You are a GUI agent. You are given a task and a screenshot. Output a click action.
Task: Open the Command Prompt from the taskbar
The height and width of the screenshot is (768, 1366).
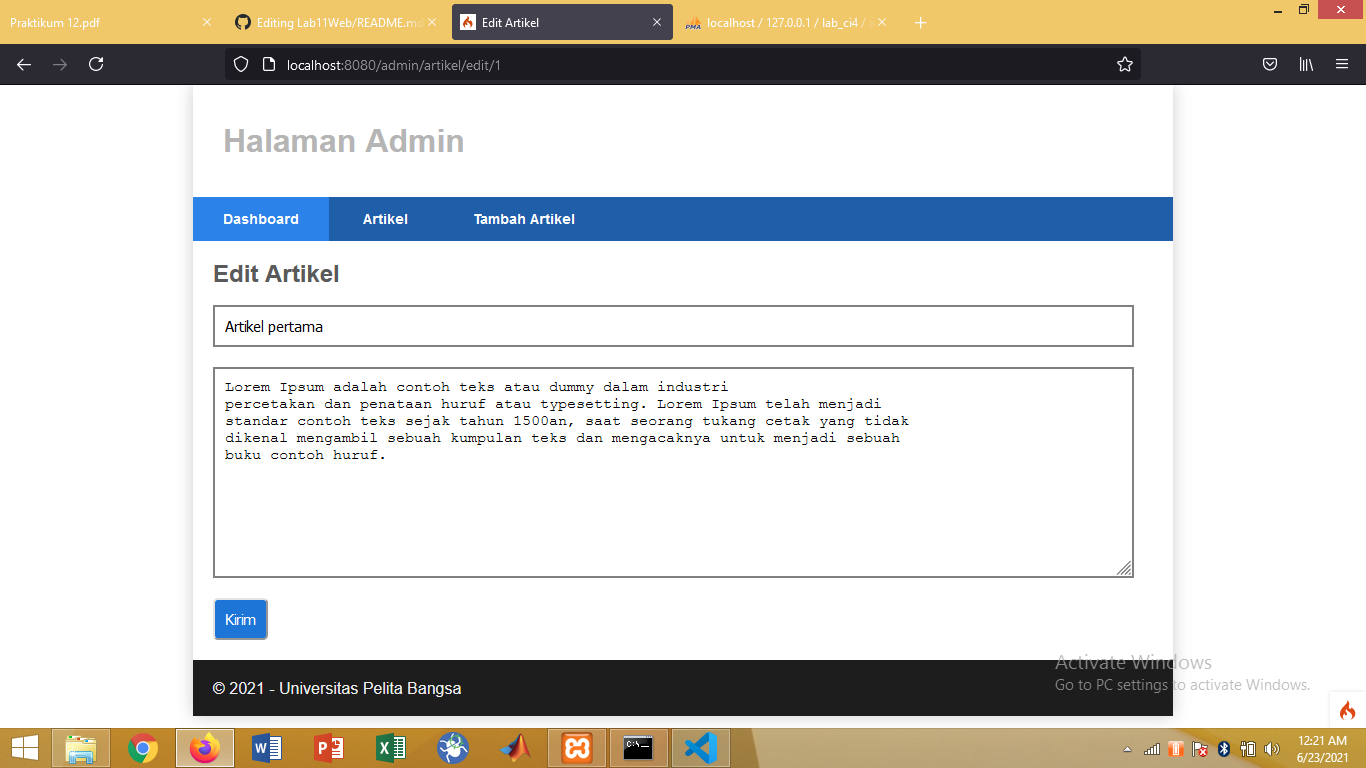tap(639, 747)
